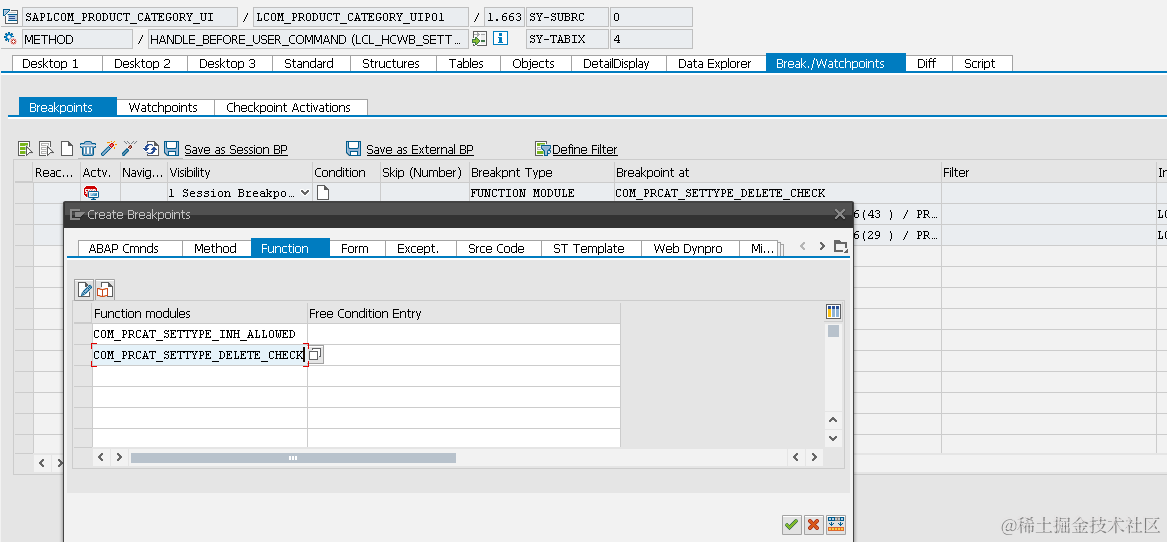Click the Visibility column header
The width and height of the screenshot is (1167, 542).
tap(240, 172)
